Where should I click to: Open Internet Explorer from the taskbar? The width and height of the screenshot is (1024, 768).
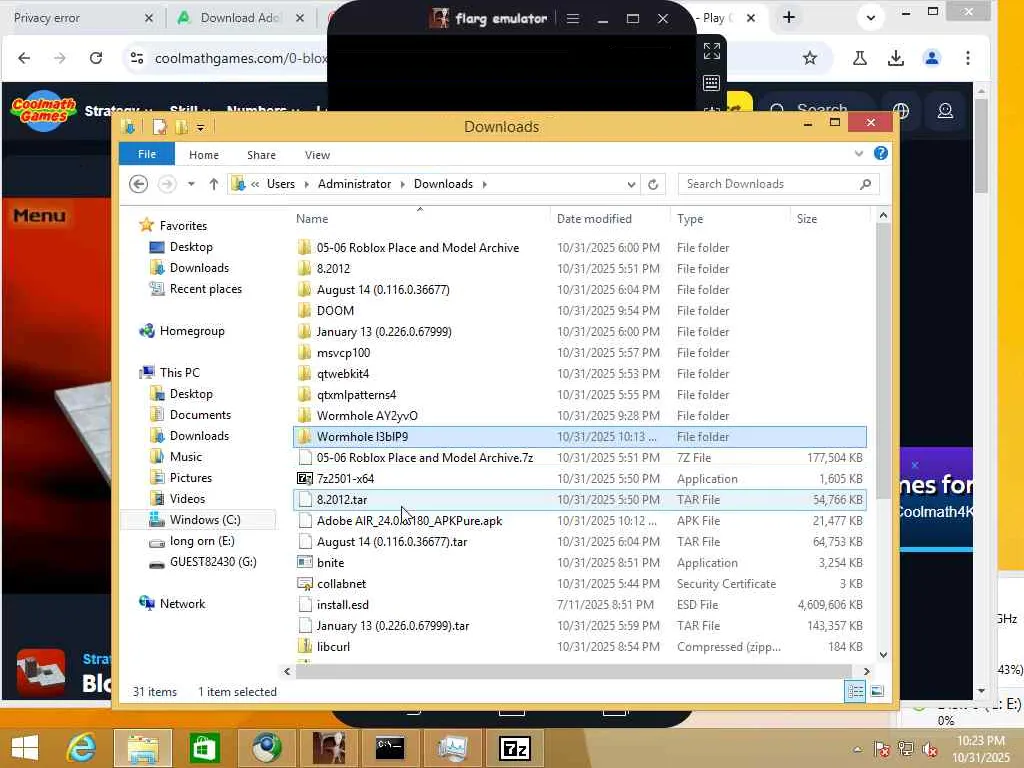coord(82,748)
